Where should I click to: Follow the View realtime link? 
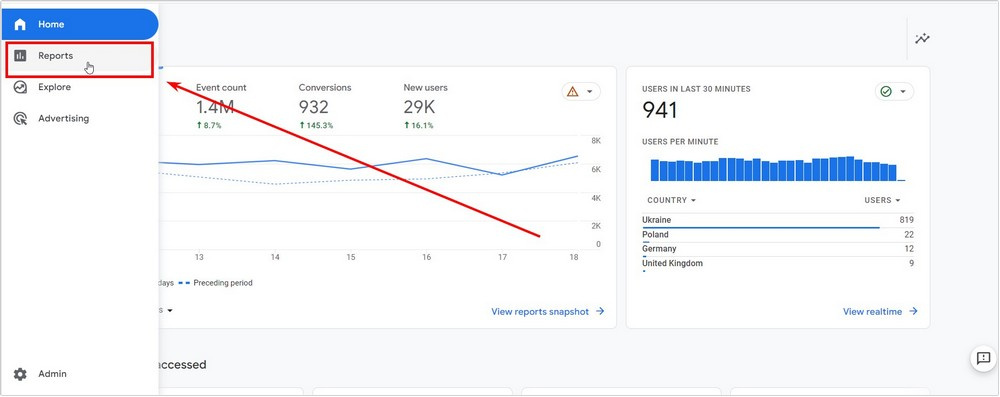pyautogui.click(x=880, y=311)
